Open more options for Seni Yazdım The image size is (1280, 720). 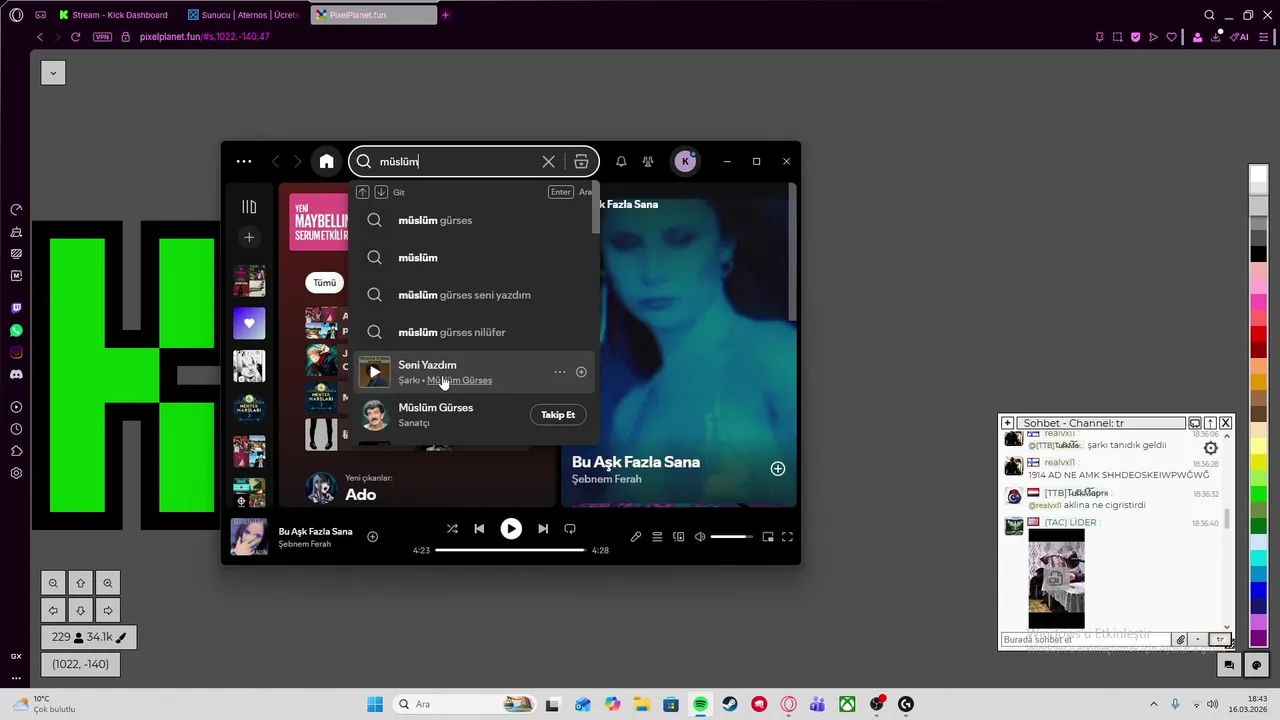click(560, 372)
